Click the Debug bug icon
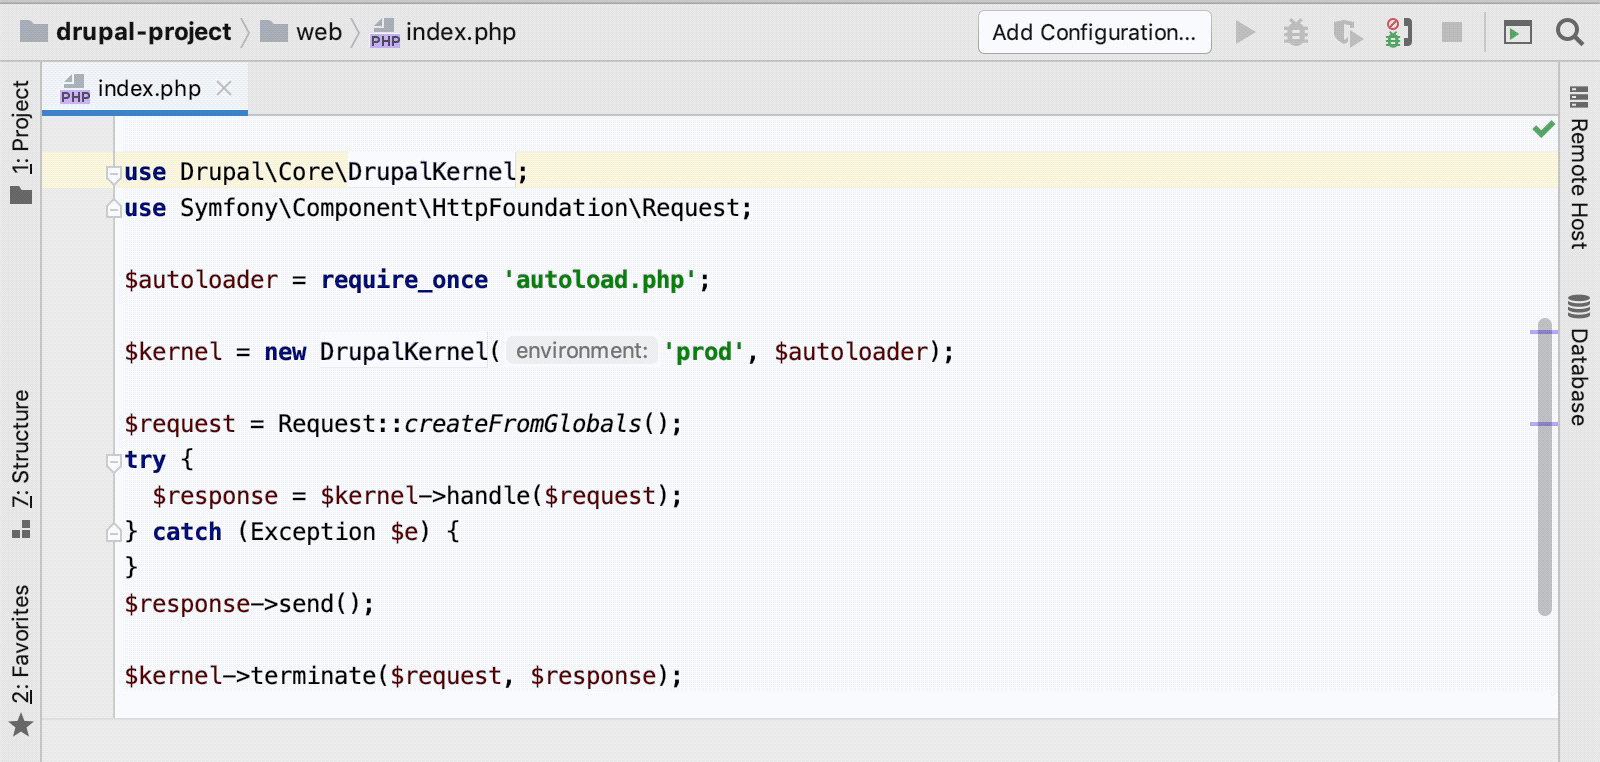1600x762 pixels. (x=1296, y=33)
